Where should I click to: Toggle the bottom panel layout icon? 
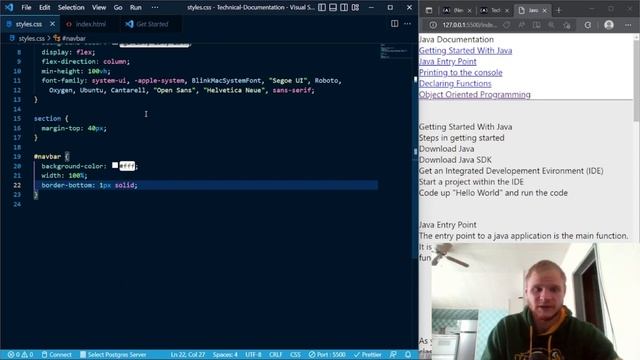pos(333,7)
